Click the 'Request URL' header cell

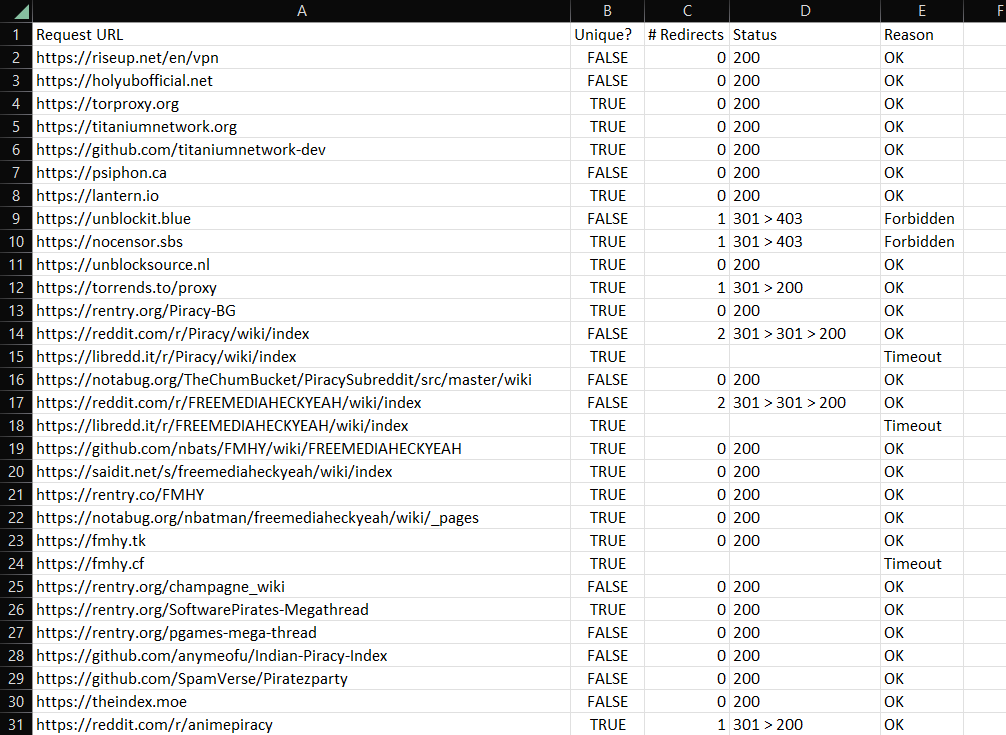click(x=302, y=35)
